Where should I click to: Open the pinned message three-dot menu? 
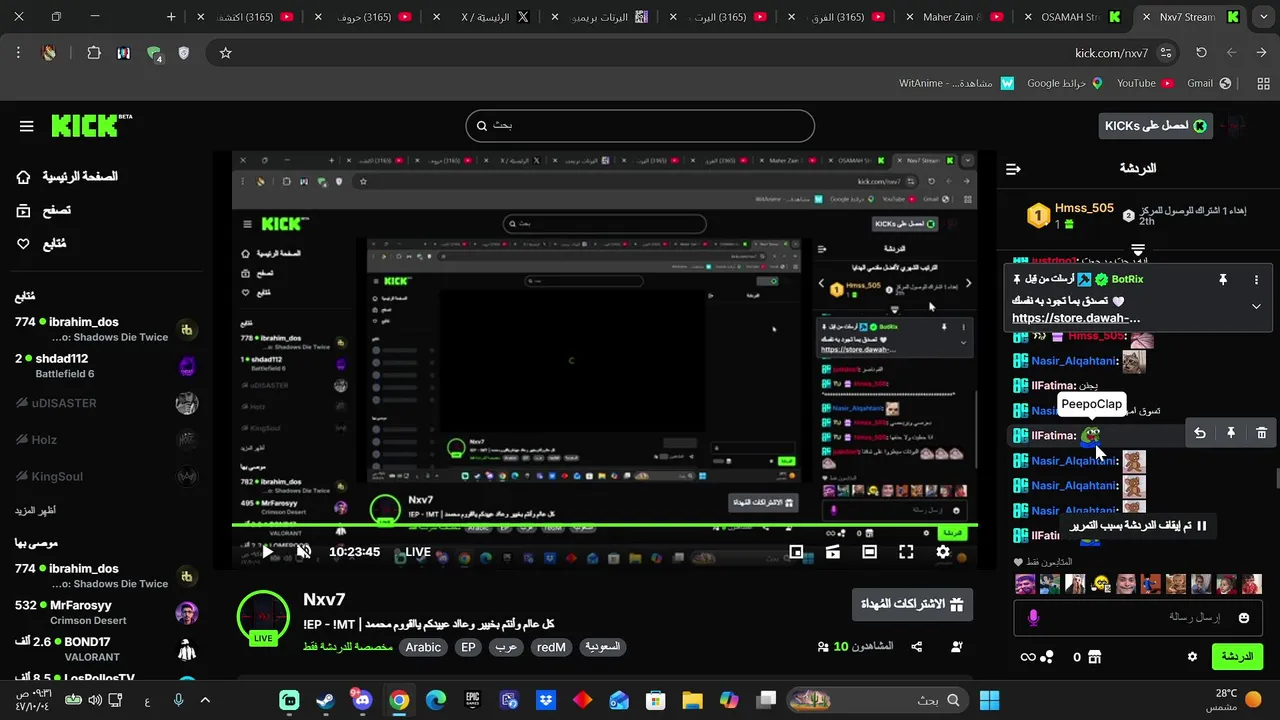click(x=1256, y=280)
